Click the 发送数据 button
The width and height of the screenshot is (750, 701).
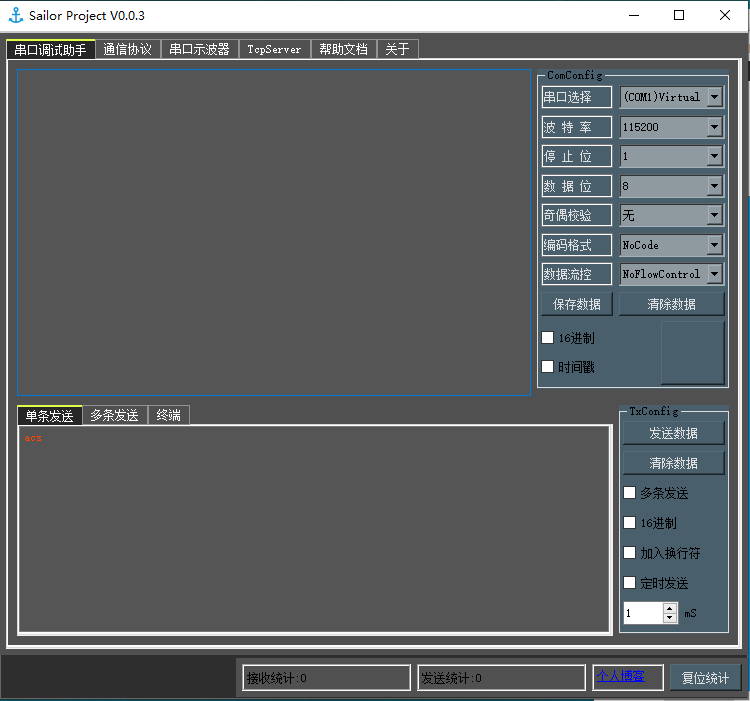(673, 433)
